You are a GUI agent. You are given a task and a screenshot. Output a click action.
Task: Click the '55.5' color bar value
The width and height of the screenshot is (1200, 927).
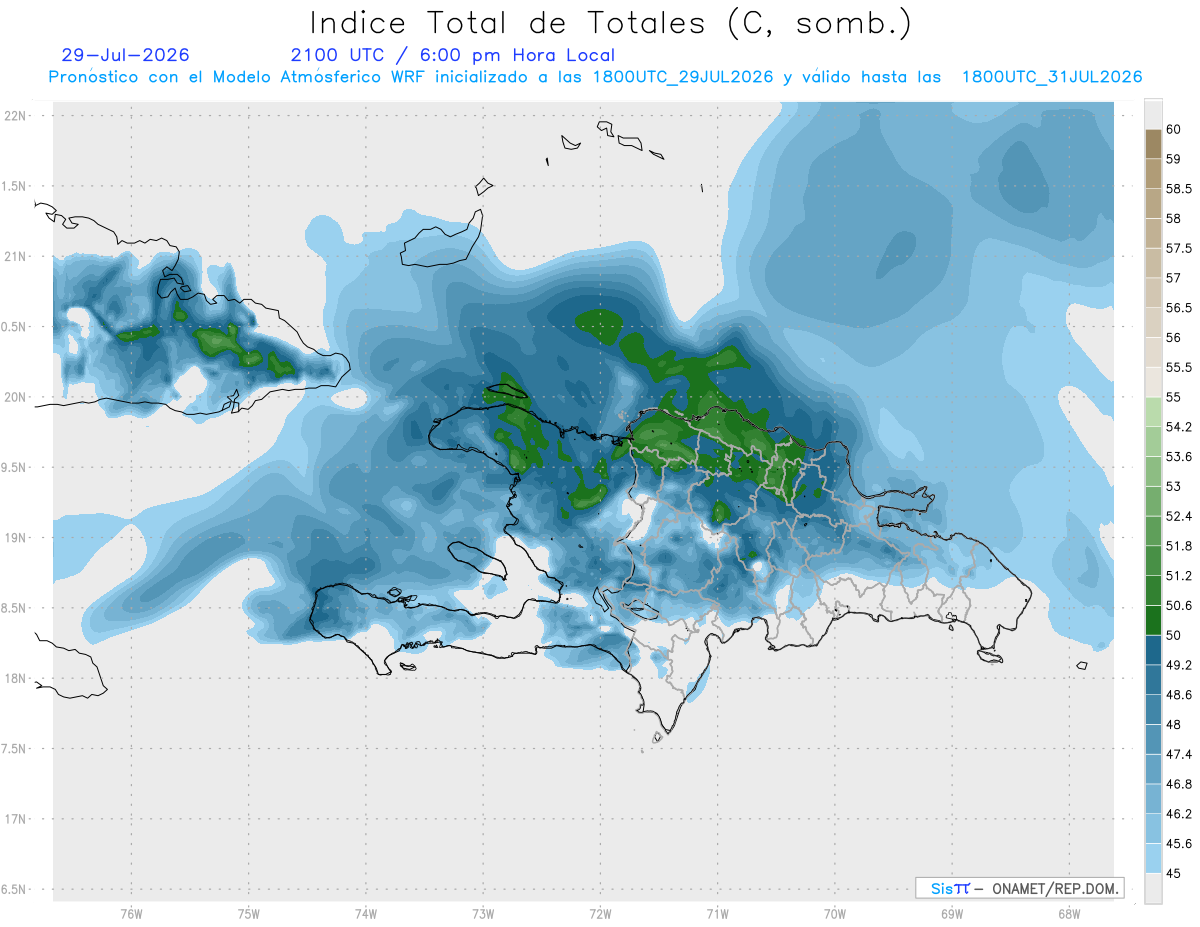tap(1178, 368)
